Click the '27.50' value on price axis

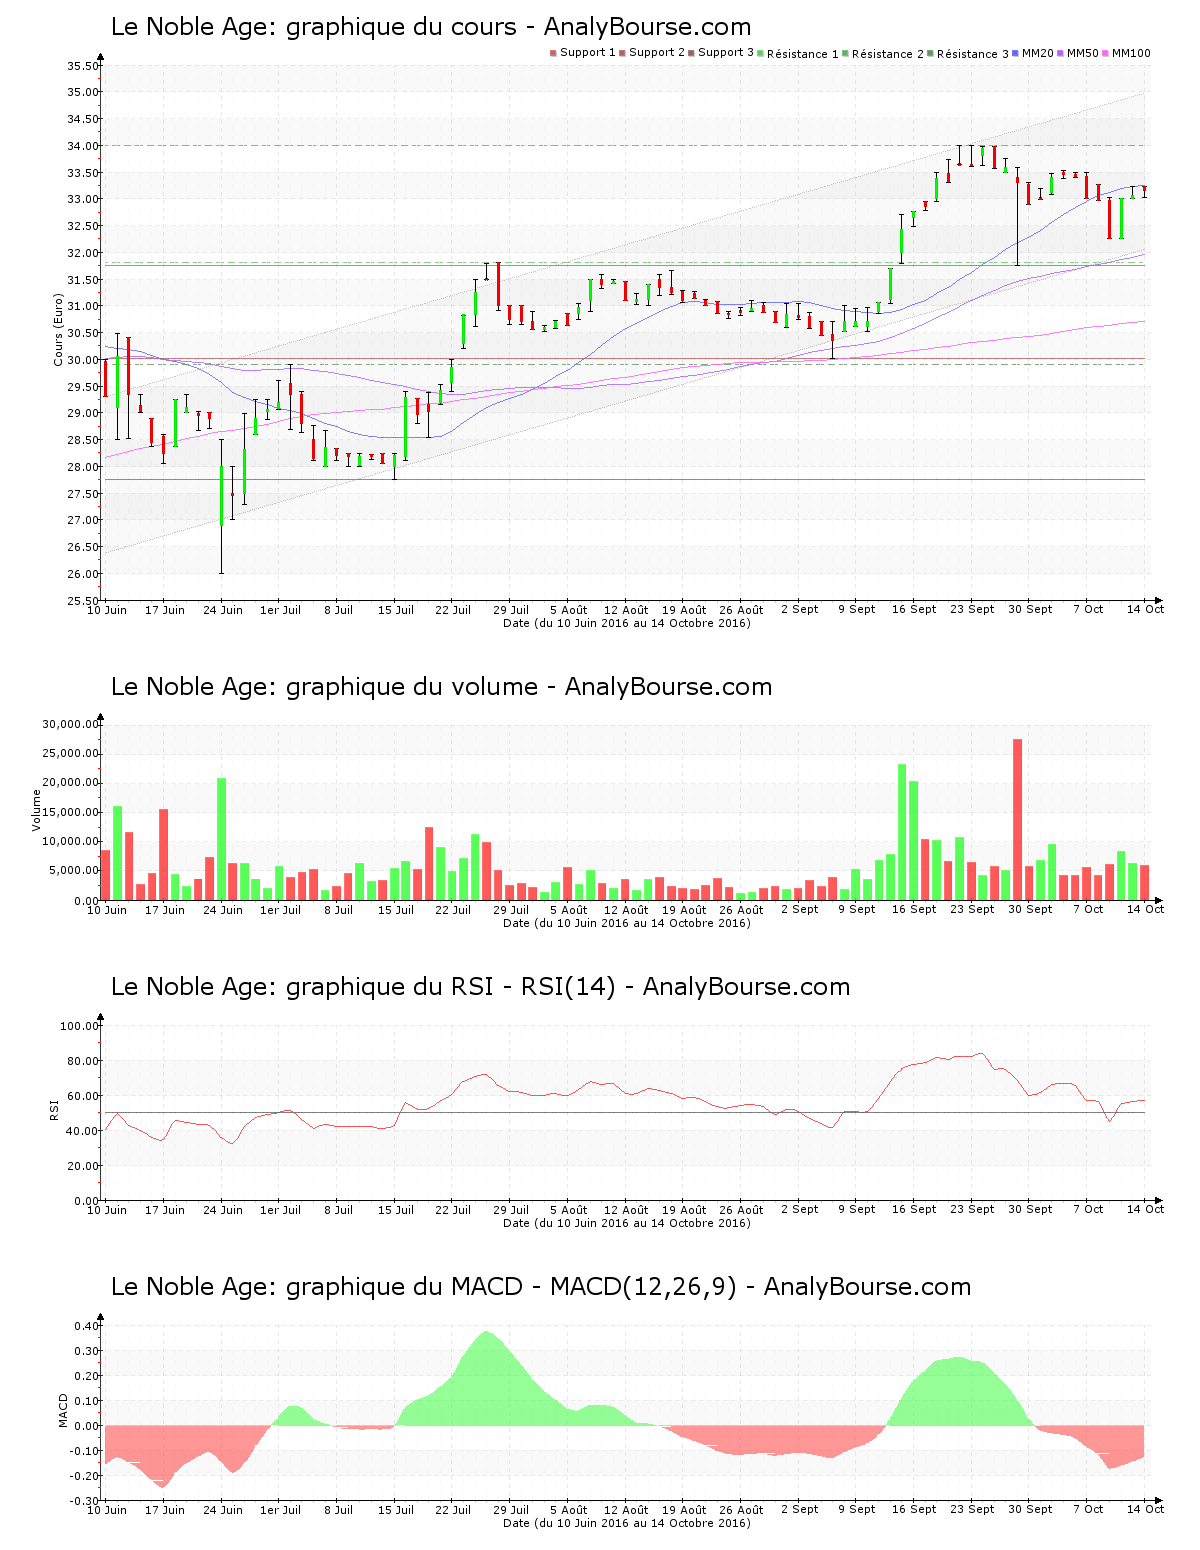83,494
